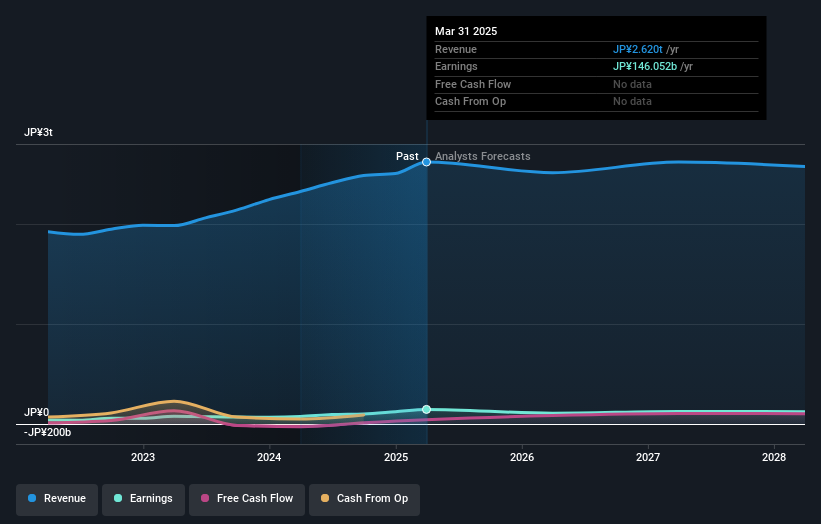
Task: Click the 2023 x-axis label
Action: pyautogui.click(x=143, y=458)
